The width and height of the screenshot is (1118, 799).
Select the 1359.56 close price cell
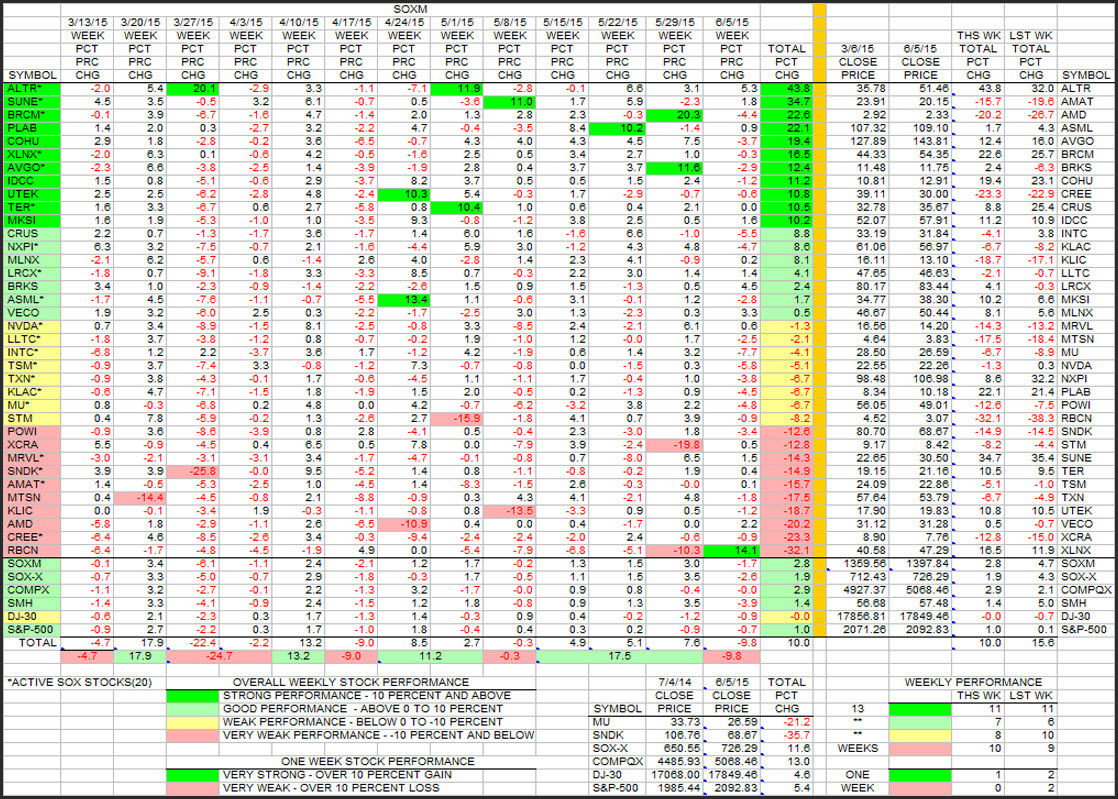[x=857, y=564]
